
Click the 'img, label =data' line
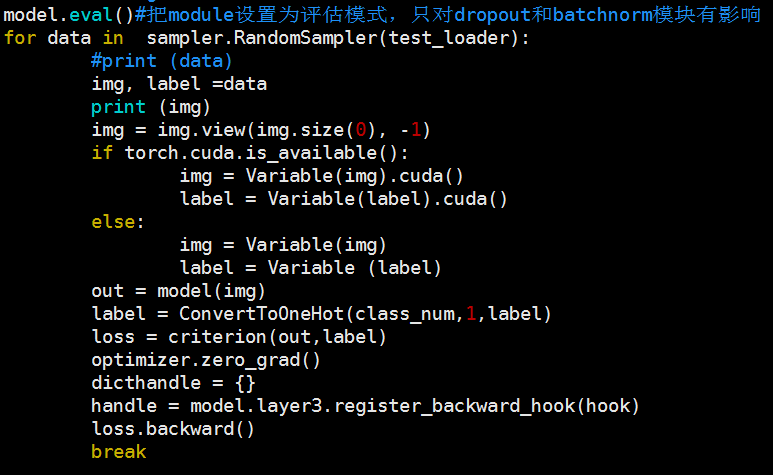click(178, 84)
